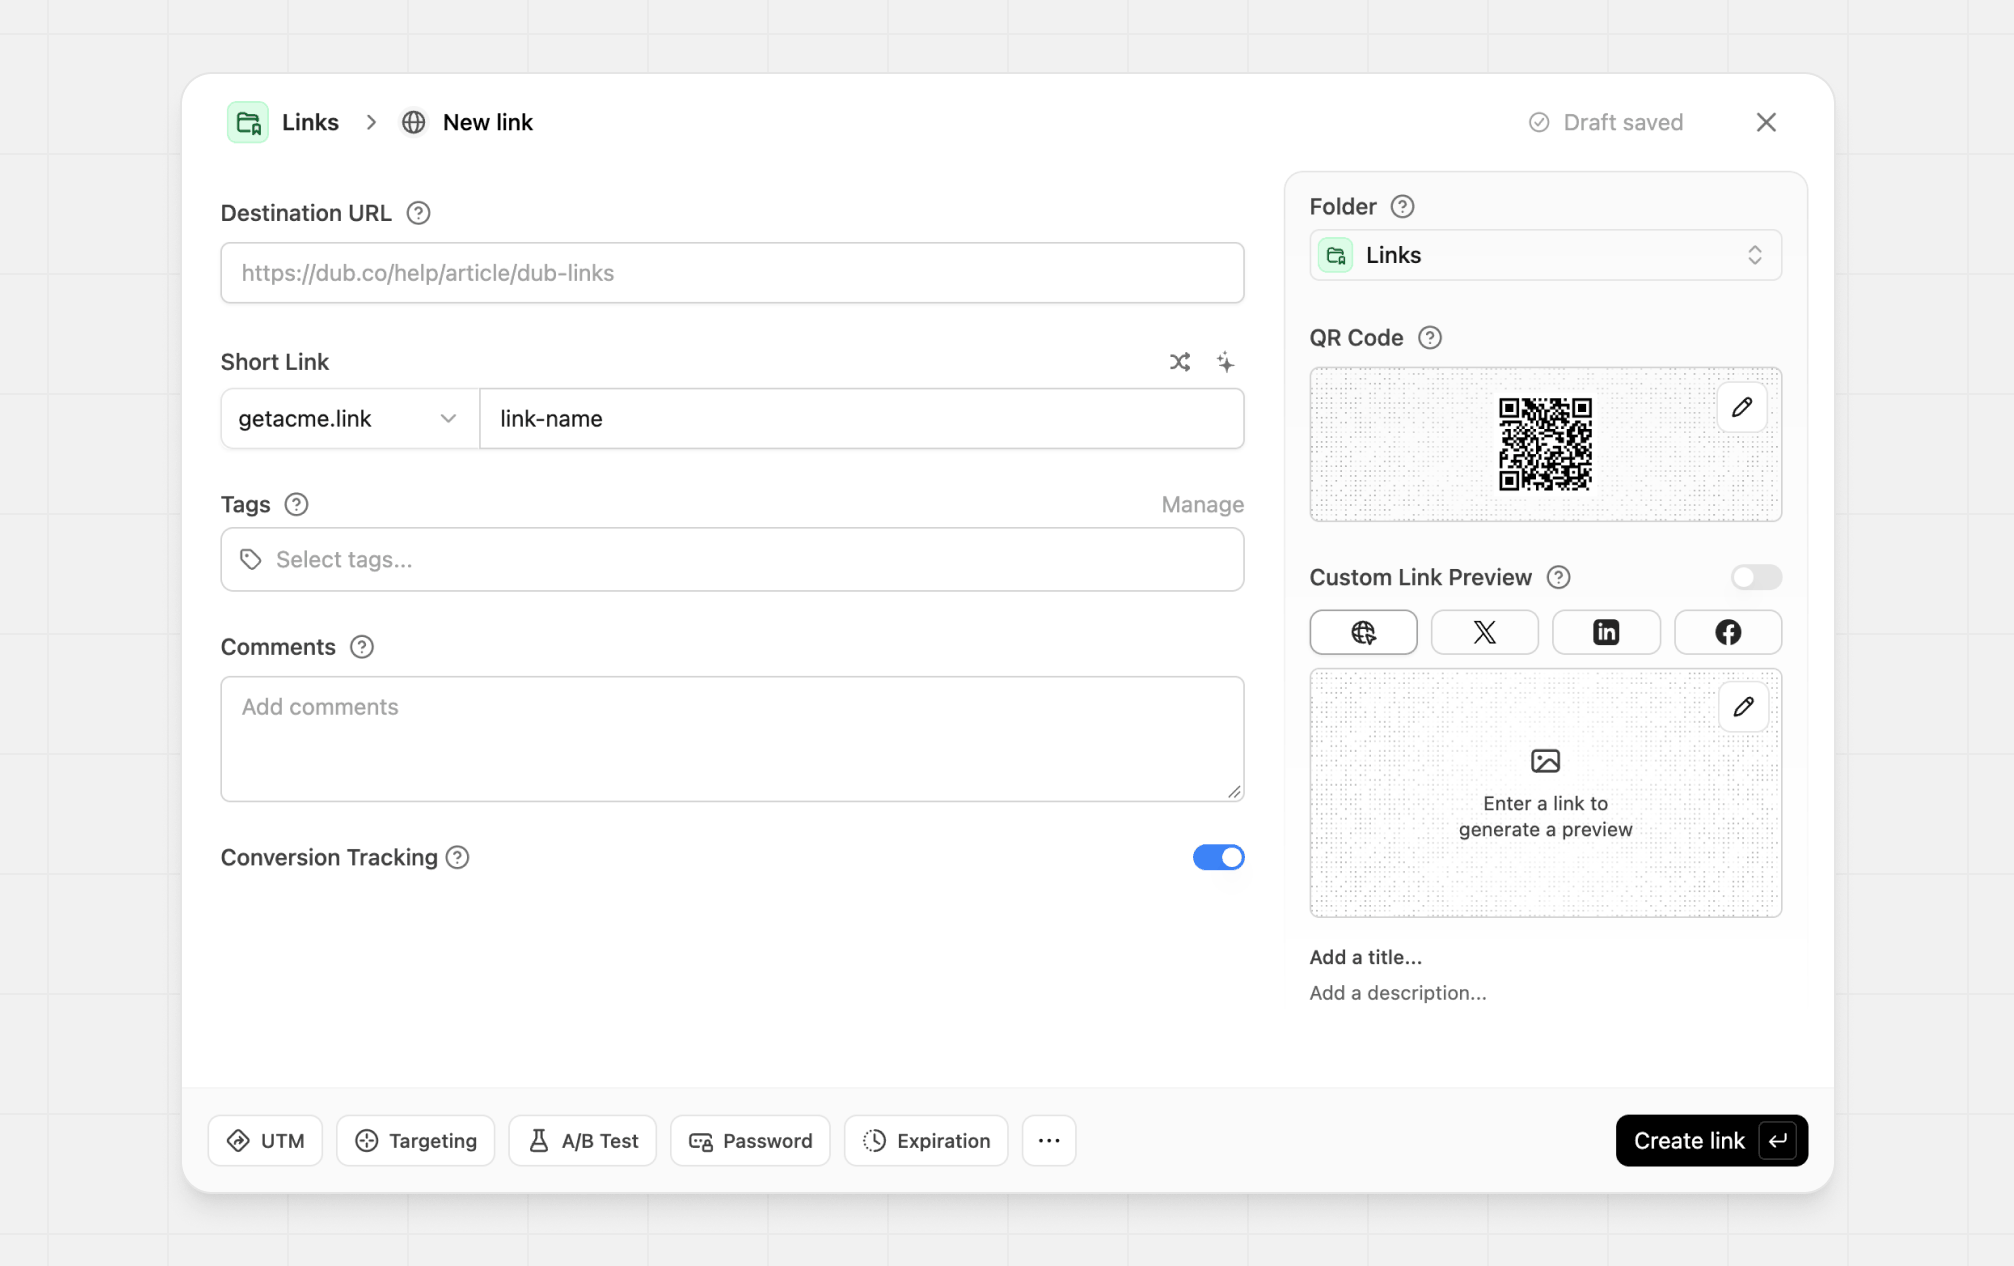Focus the link-name short link field
This screenshot has width=2014, height=1266.
[861, 419]
